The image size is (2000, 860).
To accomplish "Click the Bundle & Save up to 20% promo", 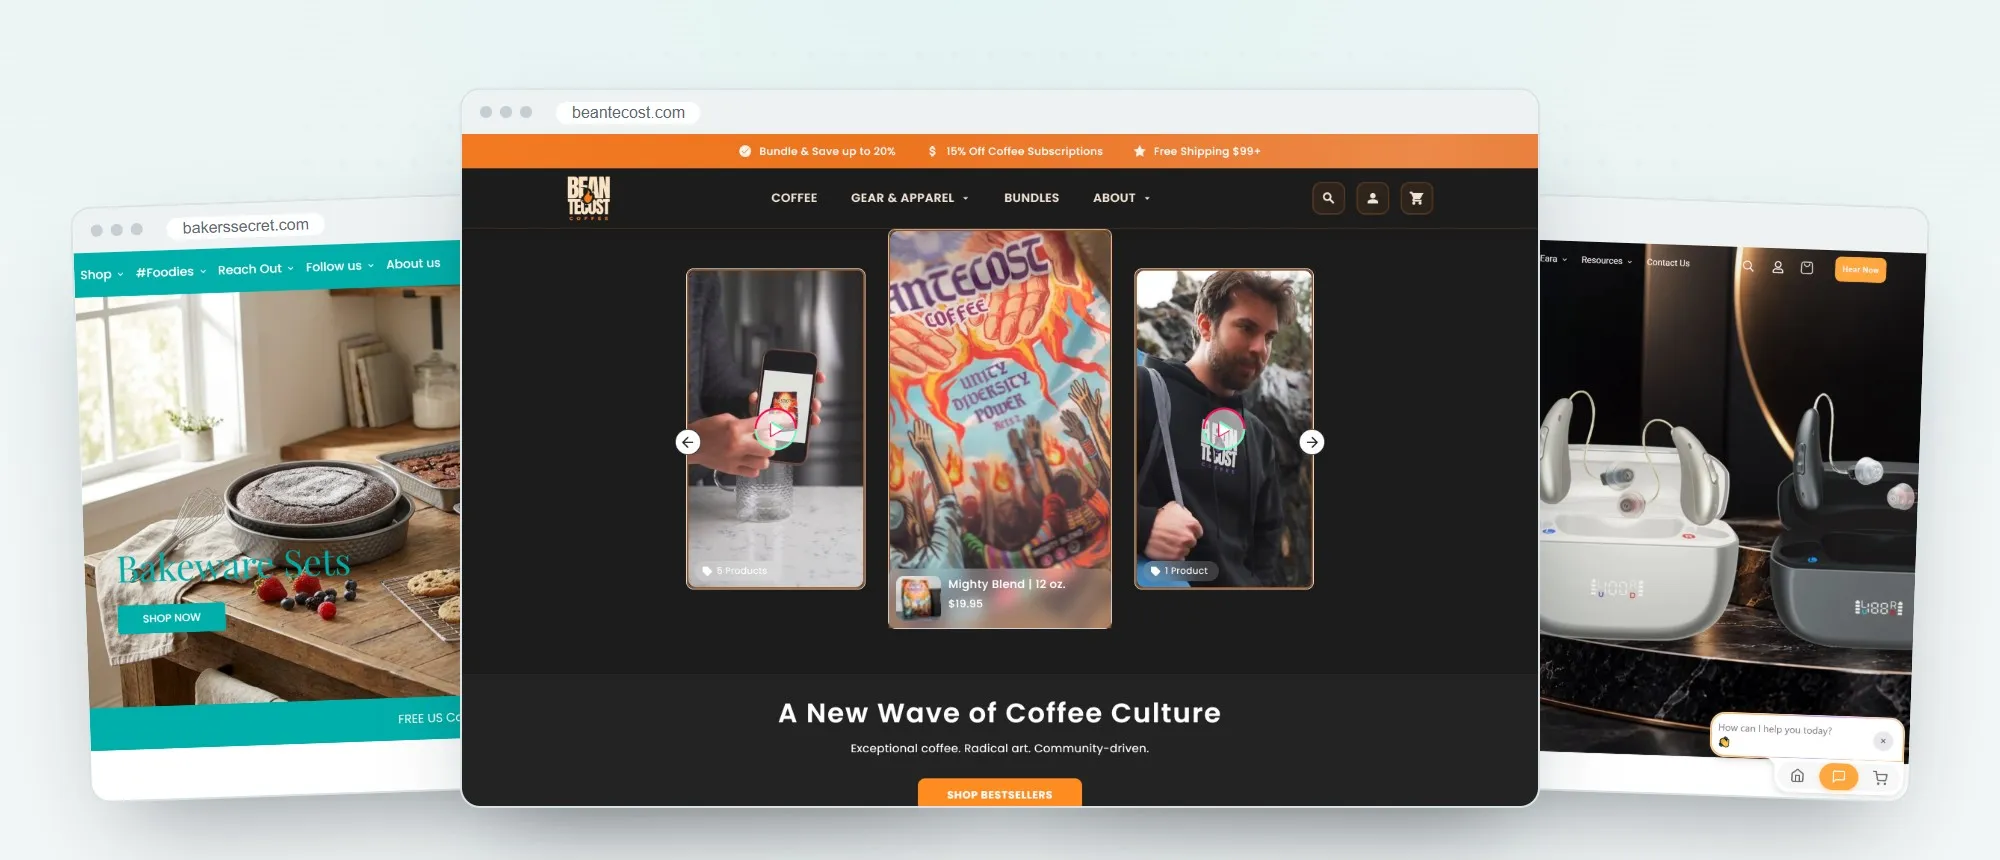I will [817, 151].
